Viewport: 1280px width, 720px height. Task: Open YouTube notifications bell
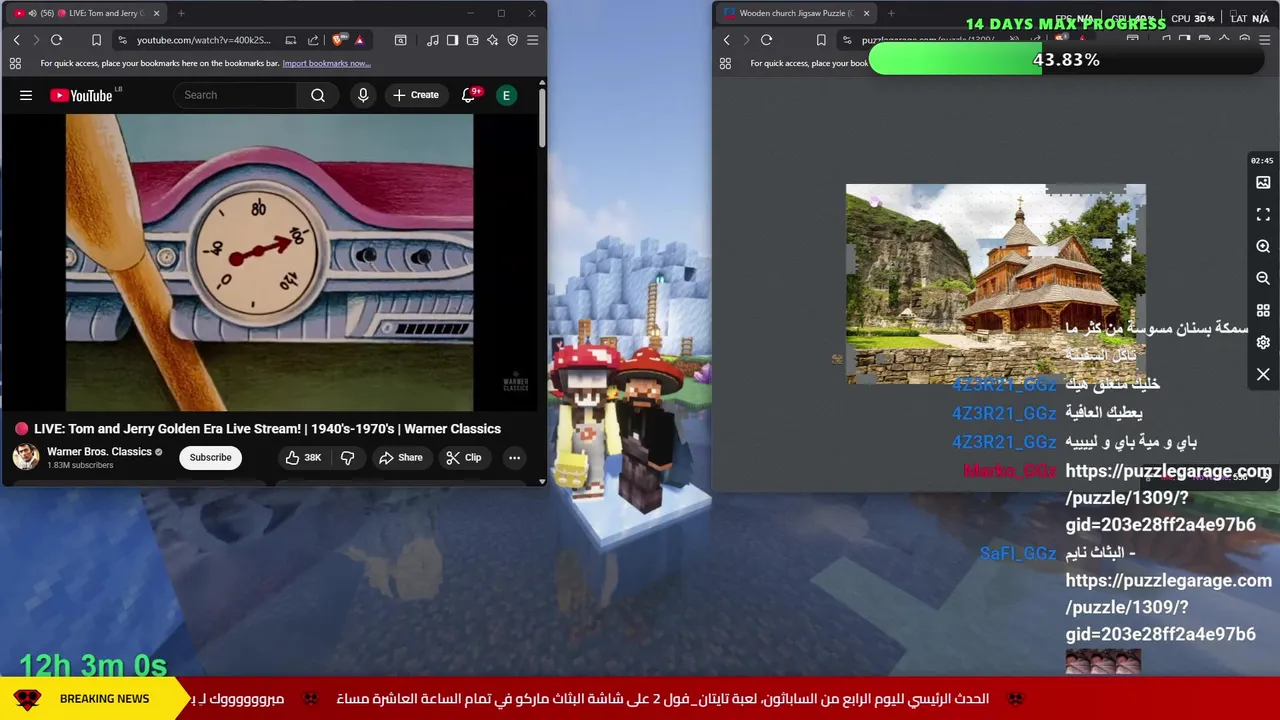point(468,95)
